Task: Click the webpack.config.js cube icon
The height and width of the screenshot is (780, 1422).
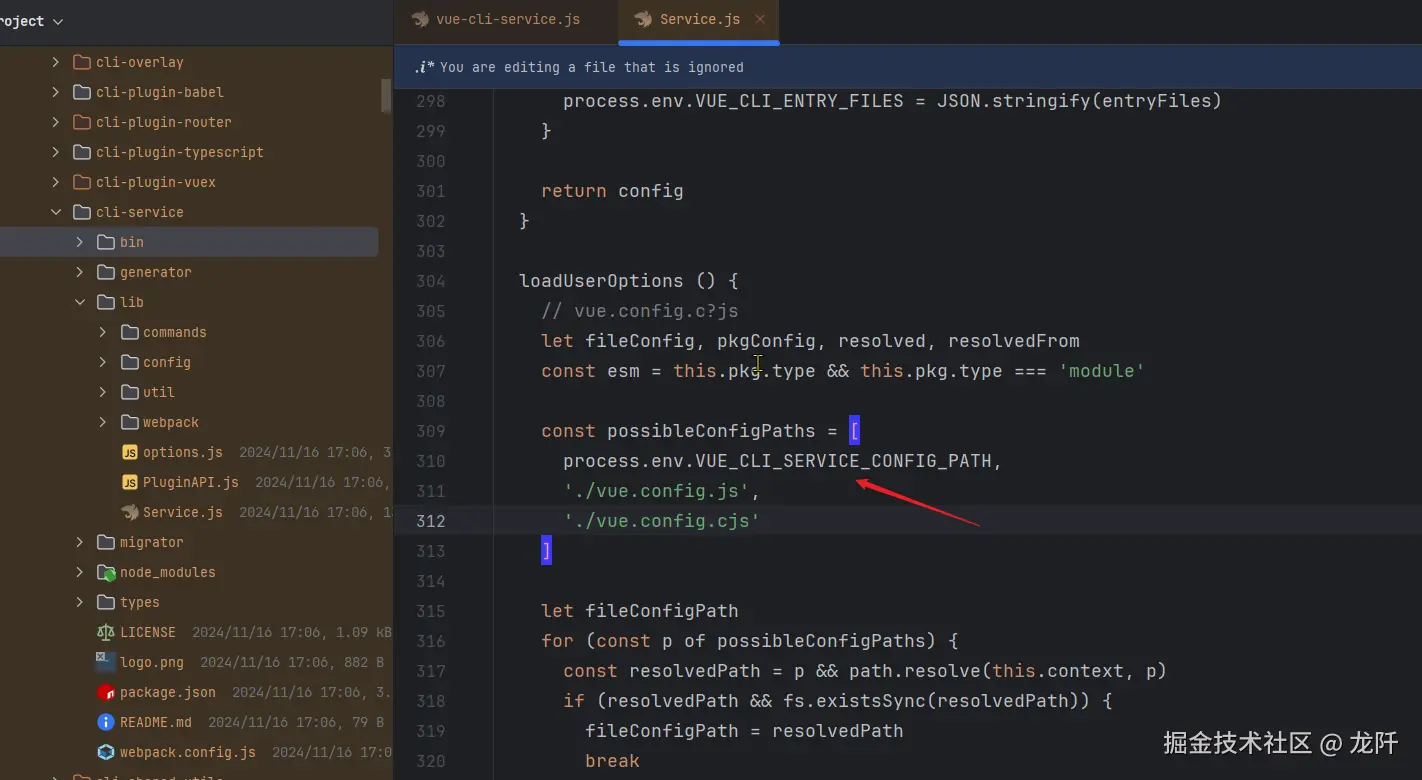Action: [x=106, y=752]
